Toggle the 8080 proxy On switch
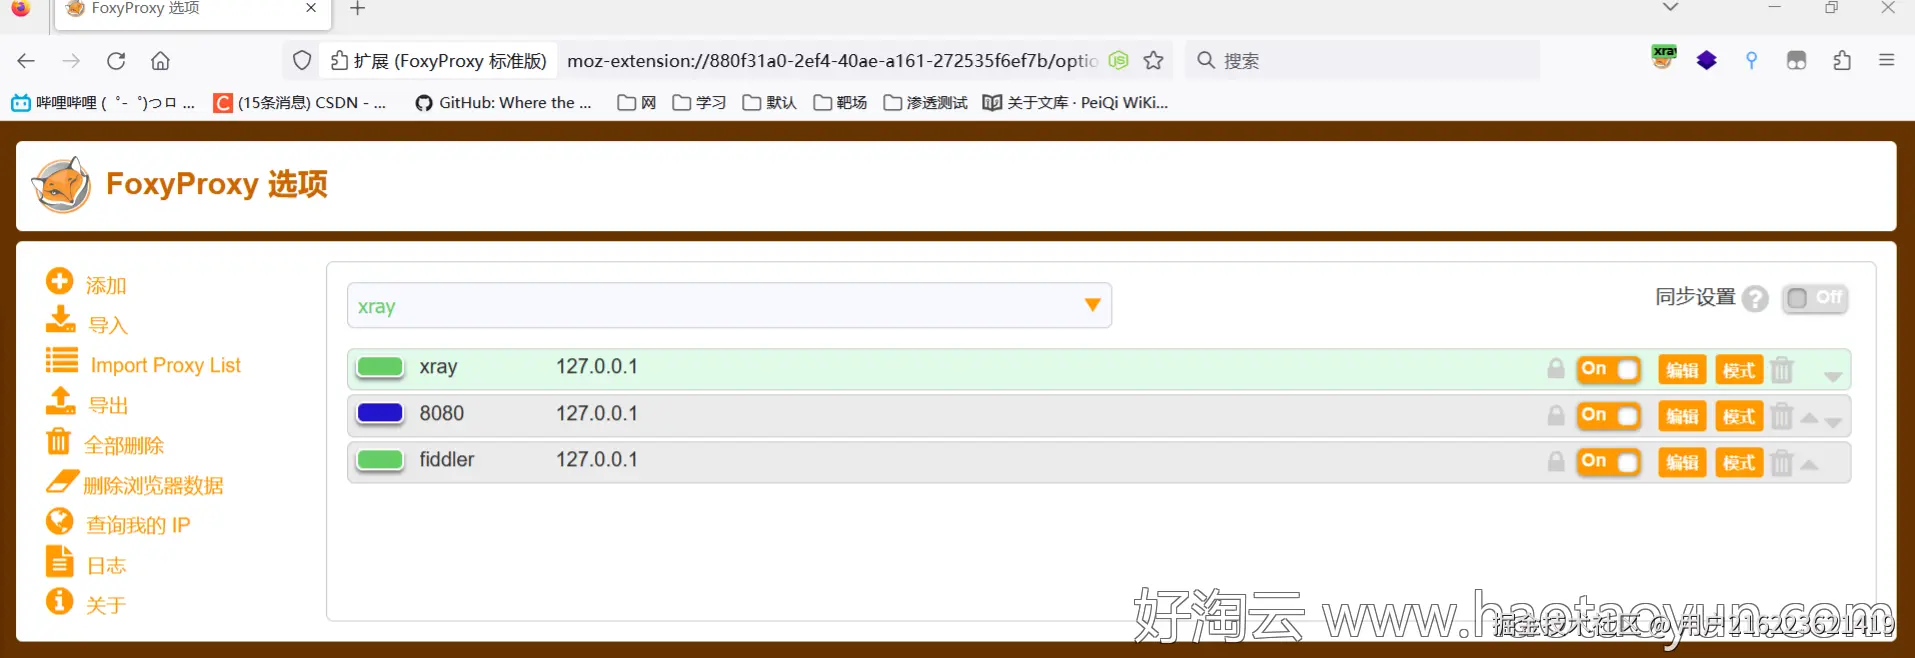Viewport: 1915px width, 658px height. pos(1609,416)
